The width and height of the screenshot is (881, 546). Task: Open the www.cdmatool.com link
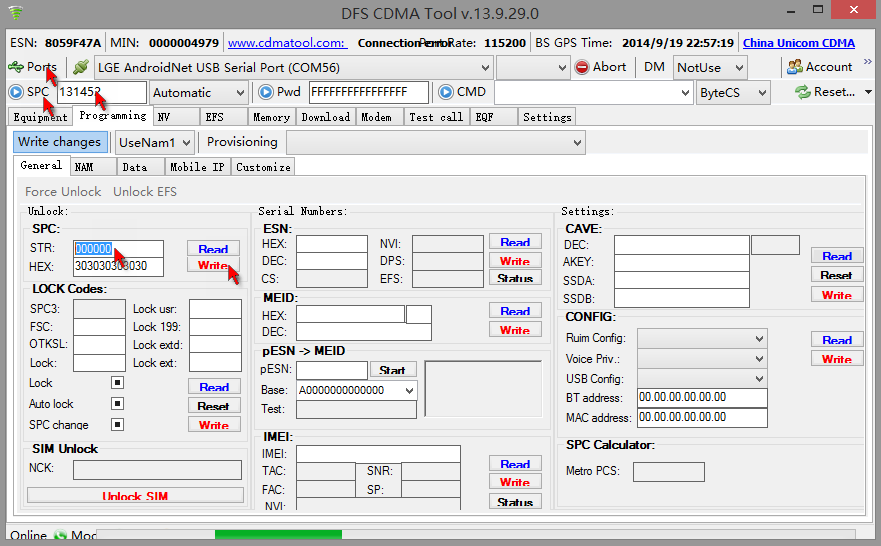[x=287, y=43]
